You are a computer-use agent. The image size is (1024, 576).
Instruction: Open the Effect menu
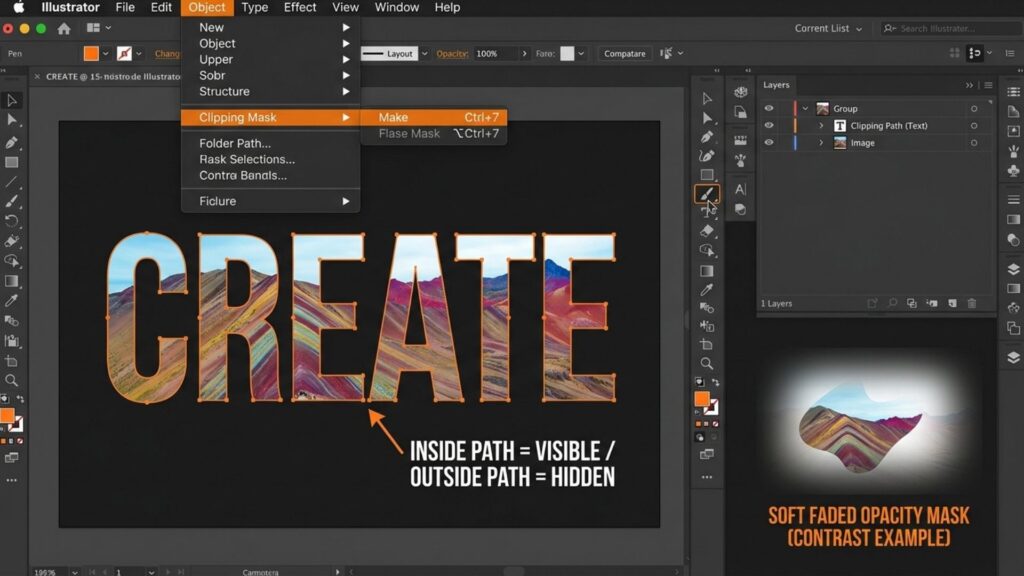[300, 7]
